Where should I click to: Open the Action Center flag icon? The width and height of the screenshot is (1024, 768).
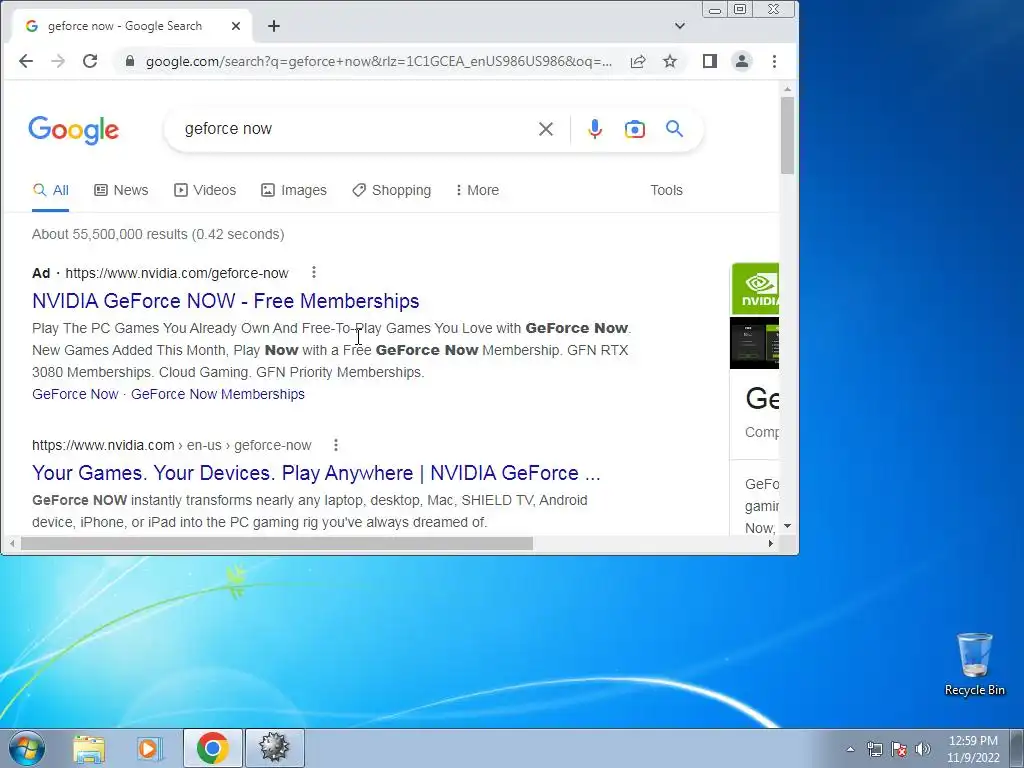tap(899, 749)
